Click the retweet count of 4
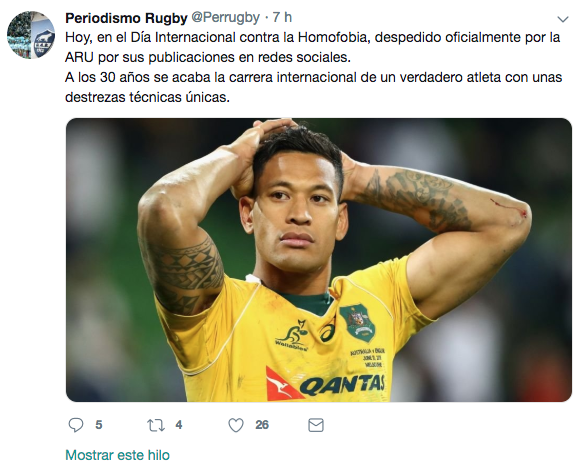This screenshot has height=472, width=583. tap(179, 425)
